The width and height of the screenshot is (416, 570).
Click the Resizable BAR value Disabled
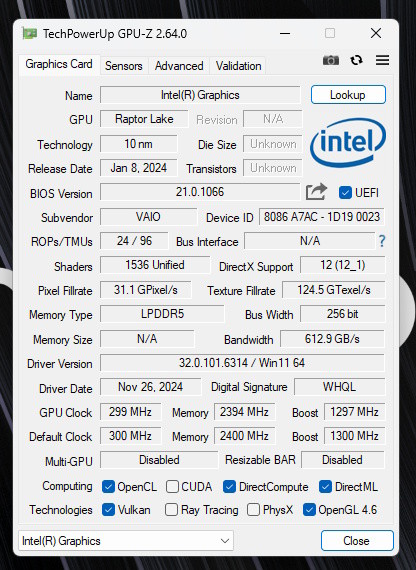pos(343,460)
